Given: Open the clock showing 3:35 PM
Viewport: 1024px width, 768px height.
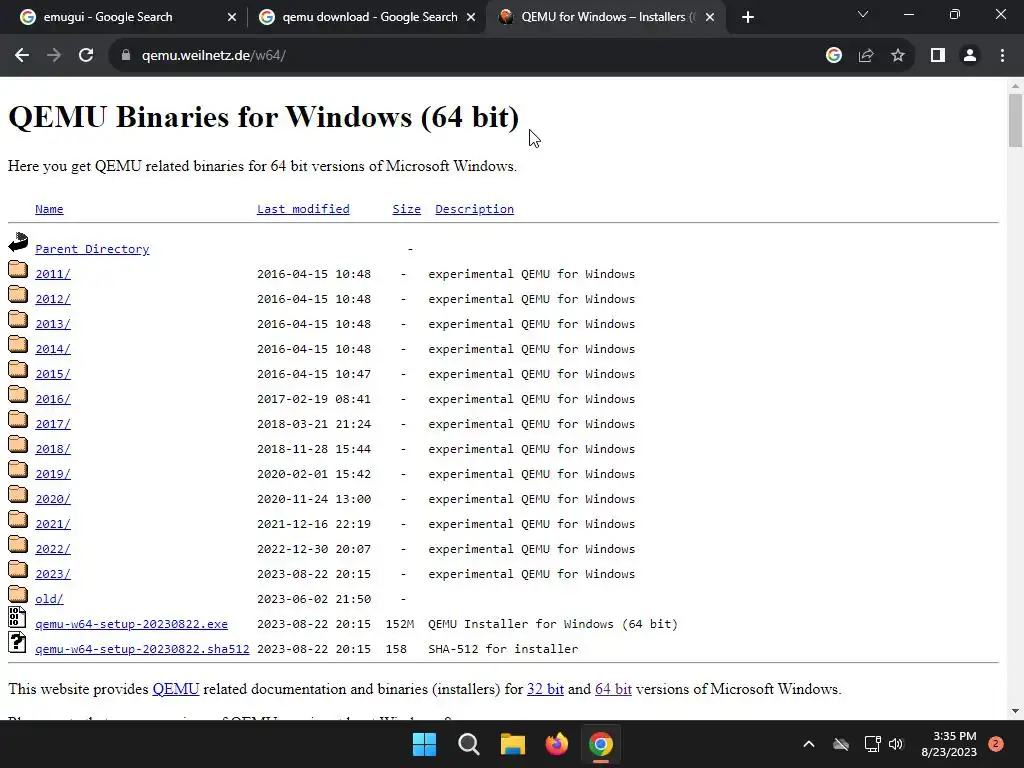Looking at the screenshot, I should pyautogui.click(x=949, y=744).
